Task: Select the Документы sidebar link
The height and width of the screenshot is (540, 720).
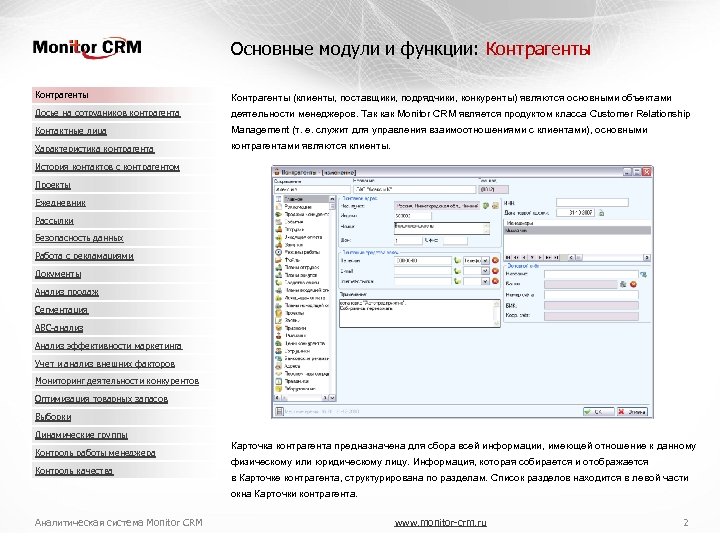Action: pos(58,274)
